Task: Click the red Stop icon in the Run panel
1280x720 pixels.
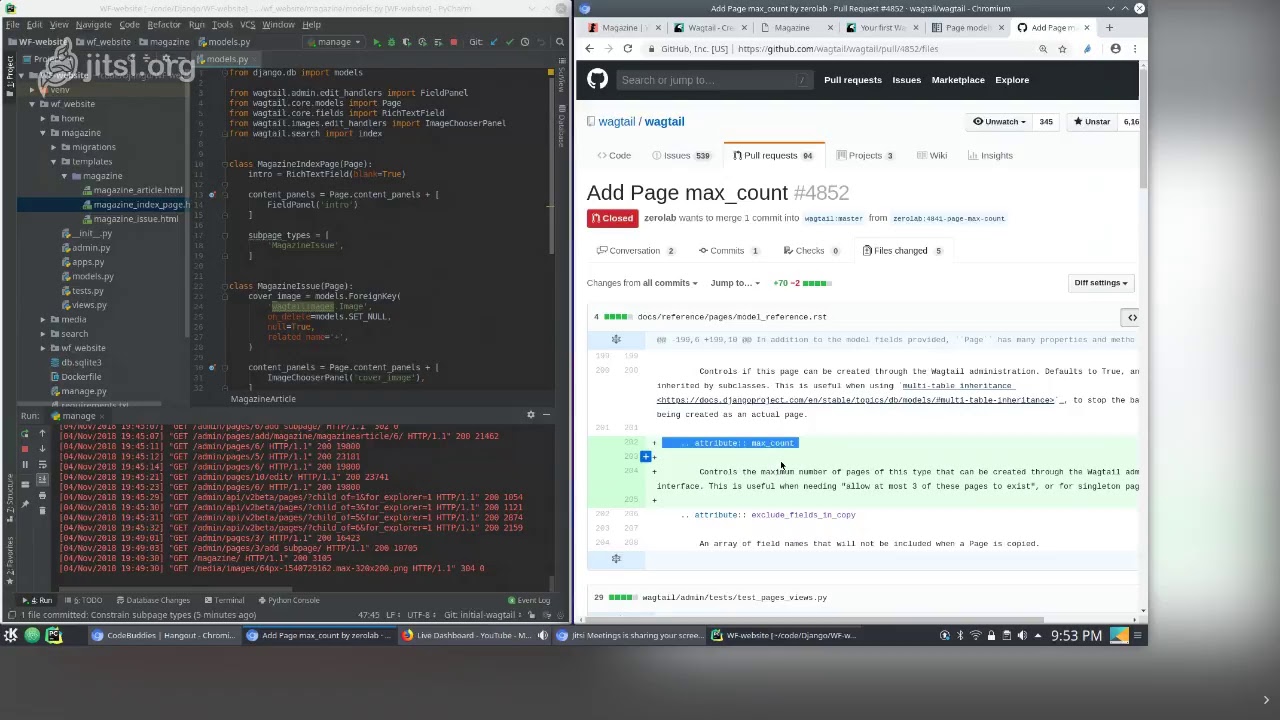Action: pos(25,449)
